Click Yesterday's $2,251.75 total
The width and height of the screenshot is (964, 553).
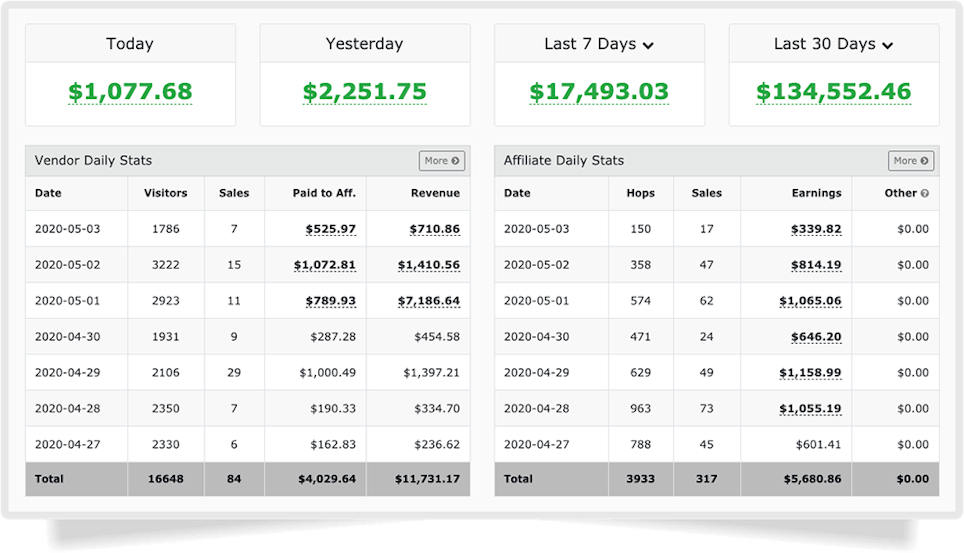pos(365,92)
